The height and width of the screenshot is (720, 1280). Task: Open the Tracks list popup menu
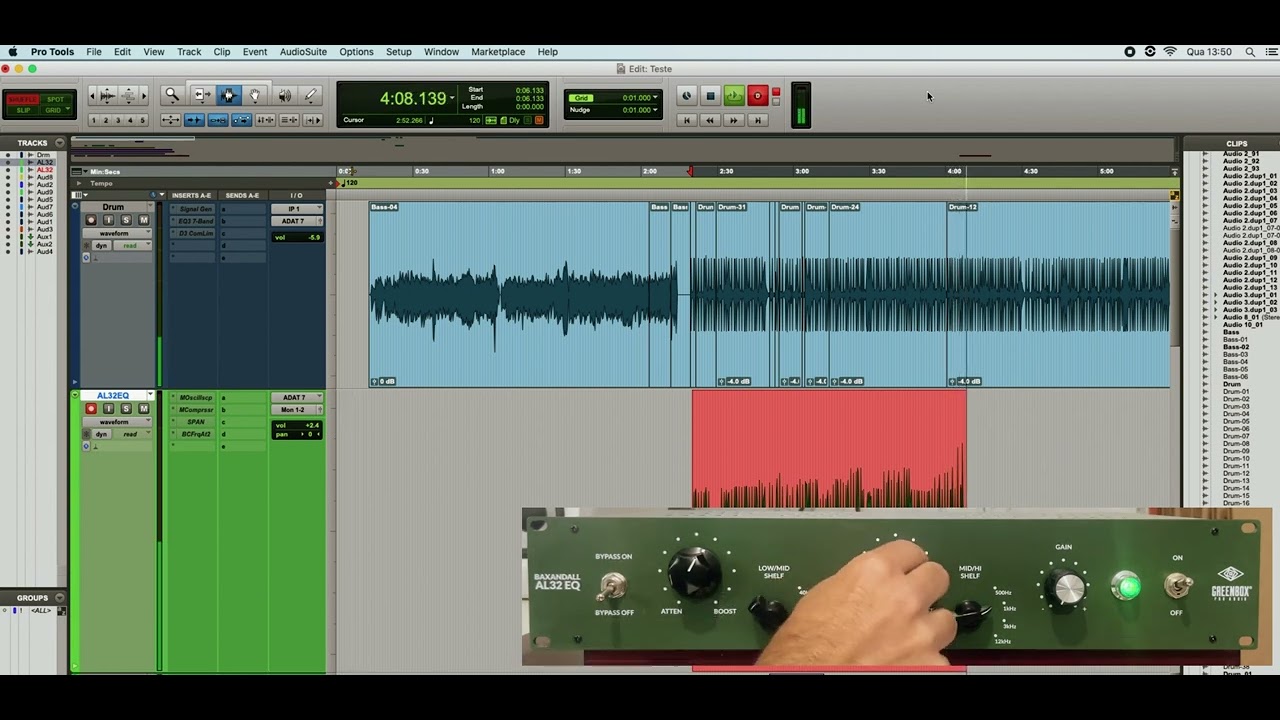click(60, 143)
